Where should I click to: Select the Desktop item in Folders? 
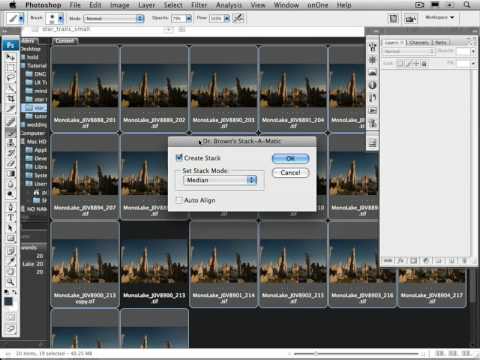[x=31, y=49]
